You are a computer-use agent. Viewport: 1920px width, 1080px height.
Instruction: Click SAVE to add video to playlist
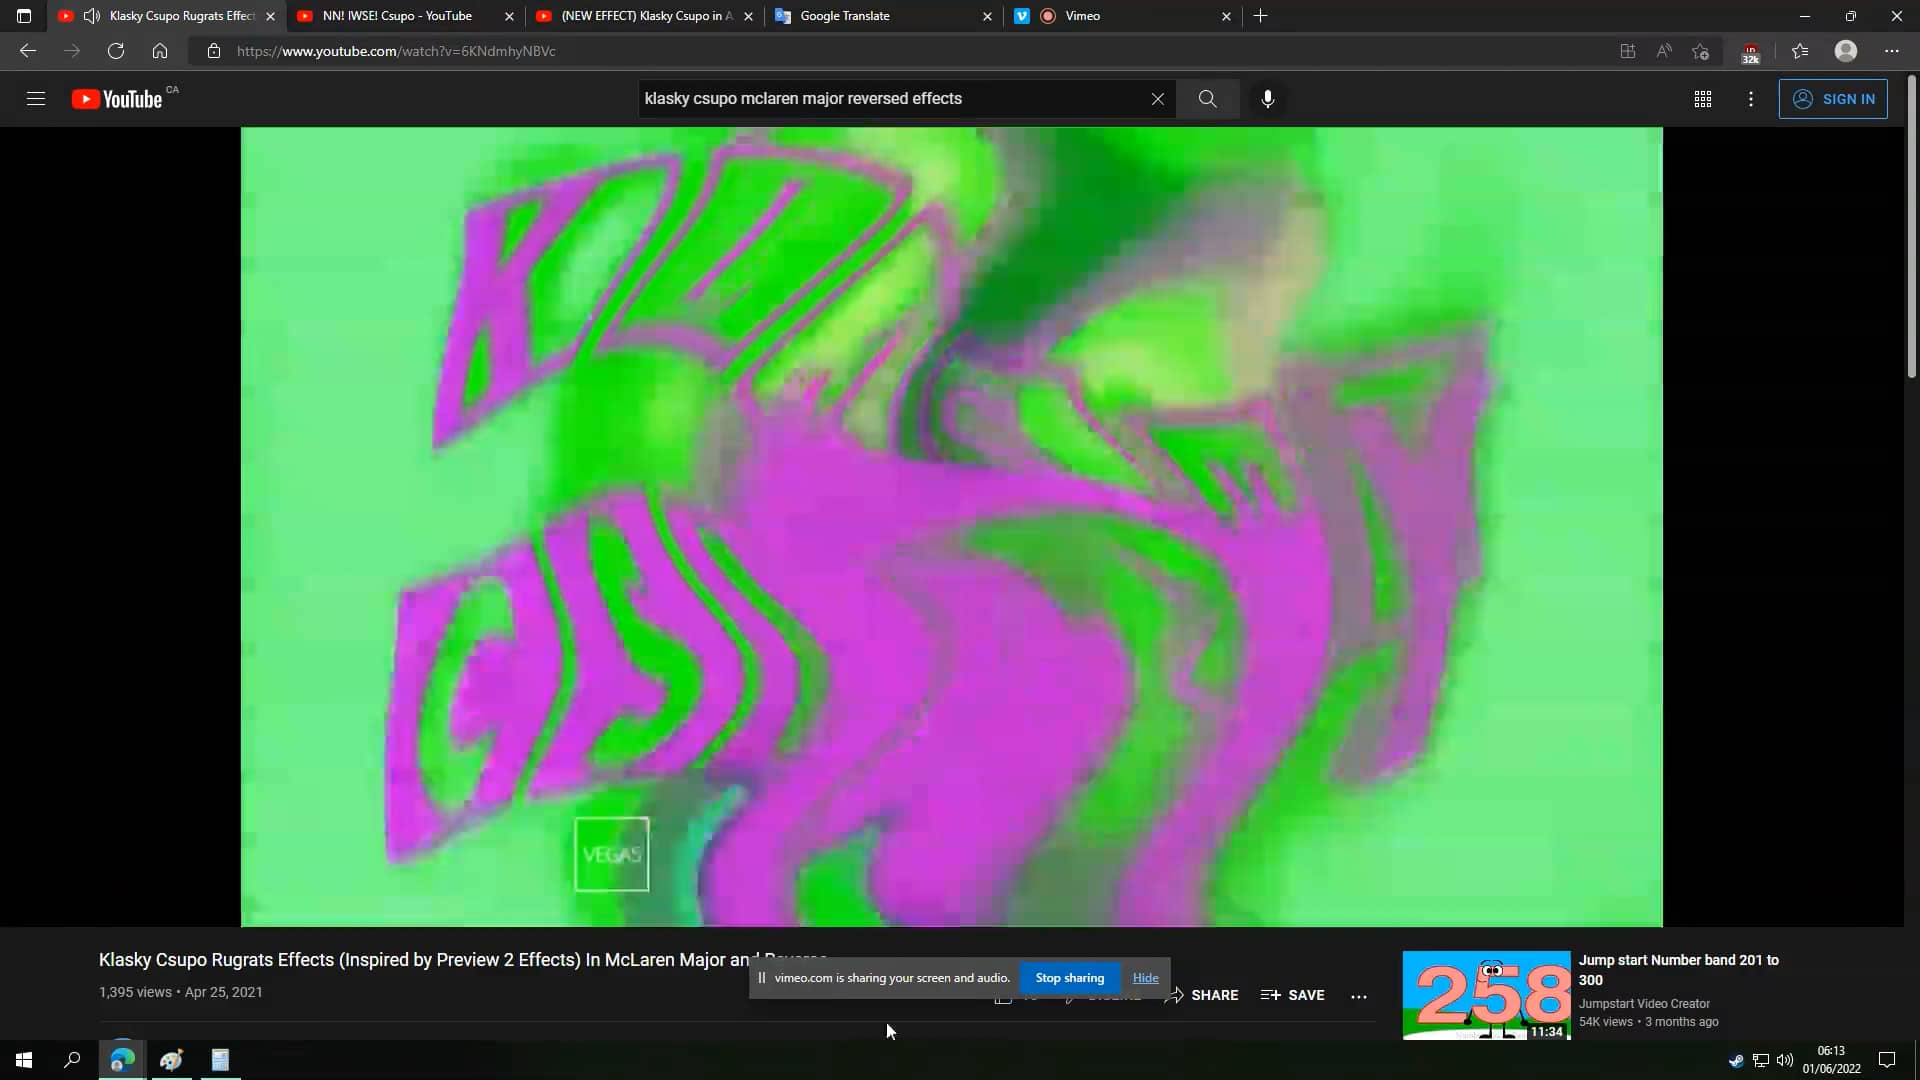1292,995
